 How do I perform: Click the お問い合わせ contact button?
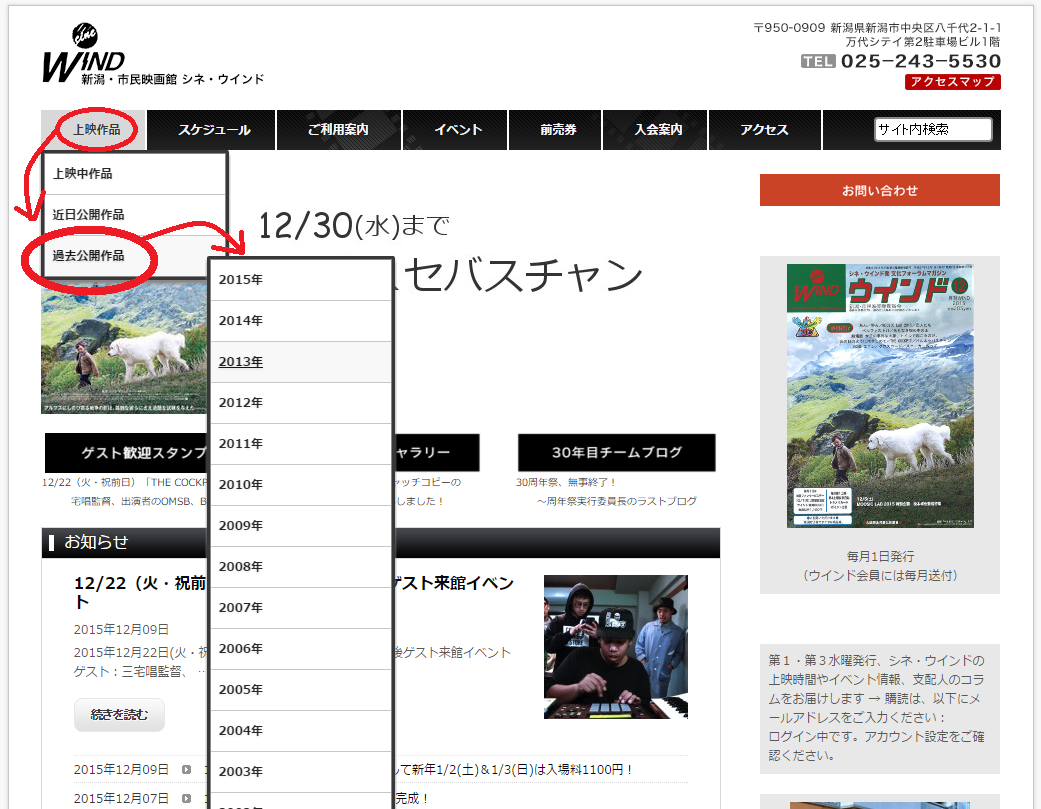click(x=878, y=189)
